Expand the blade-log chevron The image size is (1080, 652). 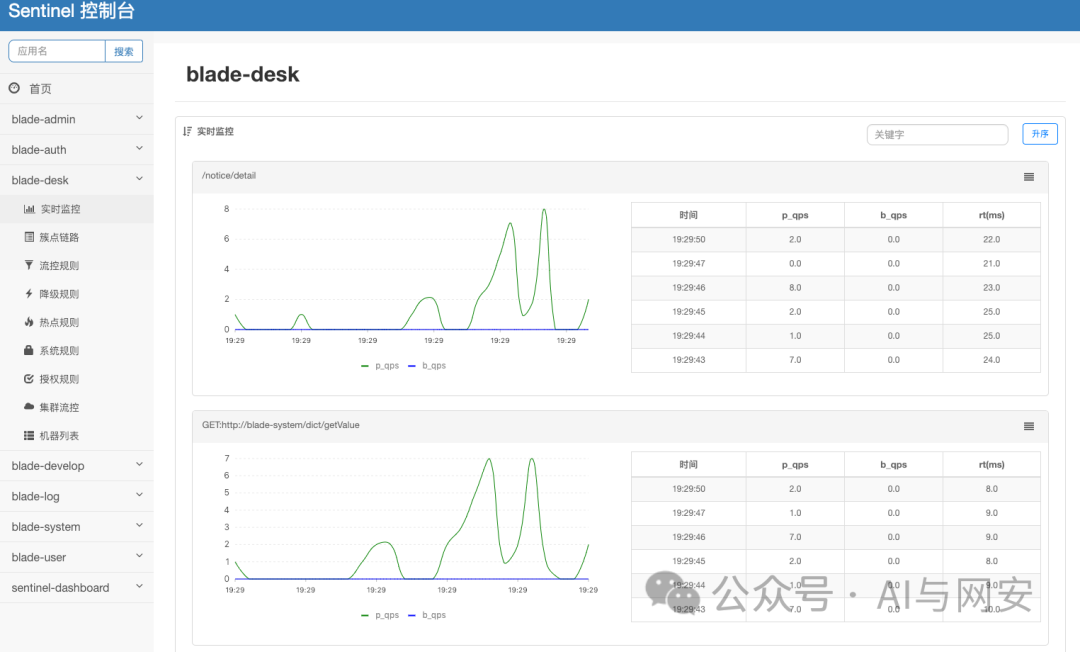point(139,494)
